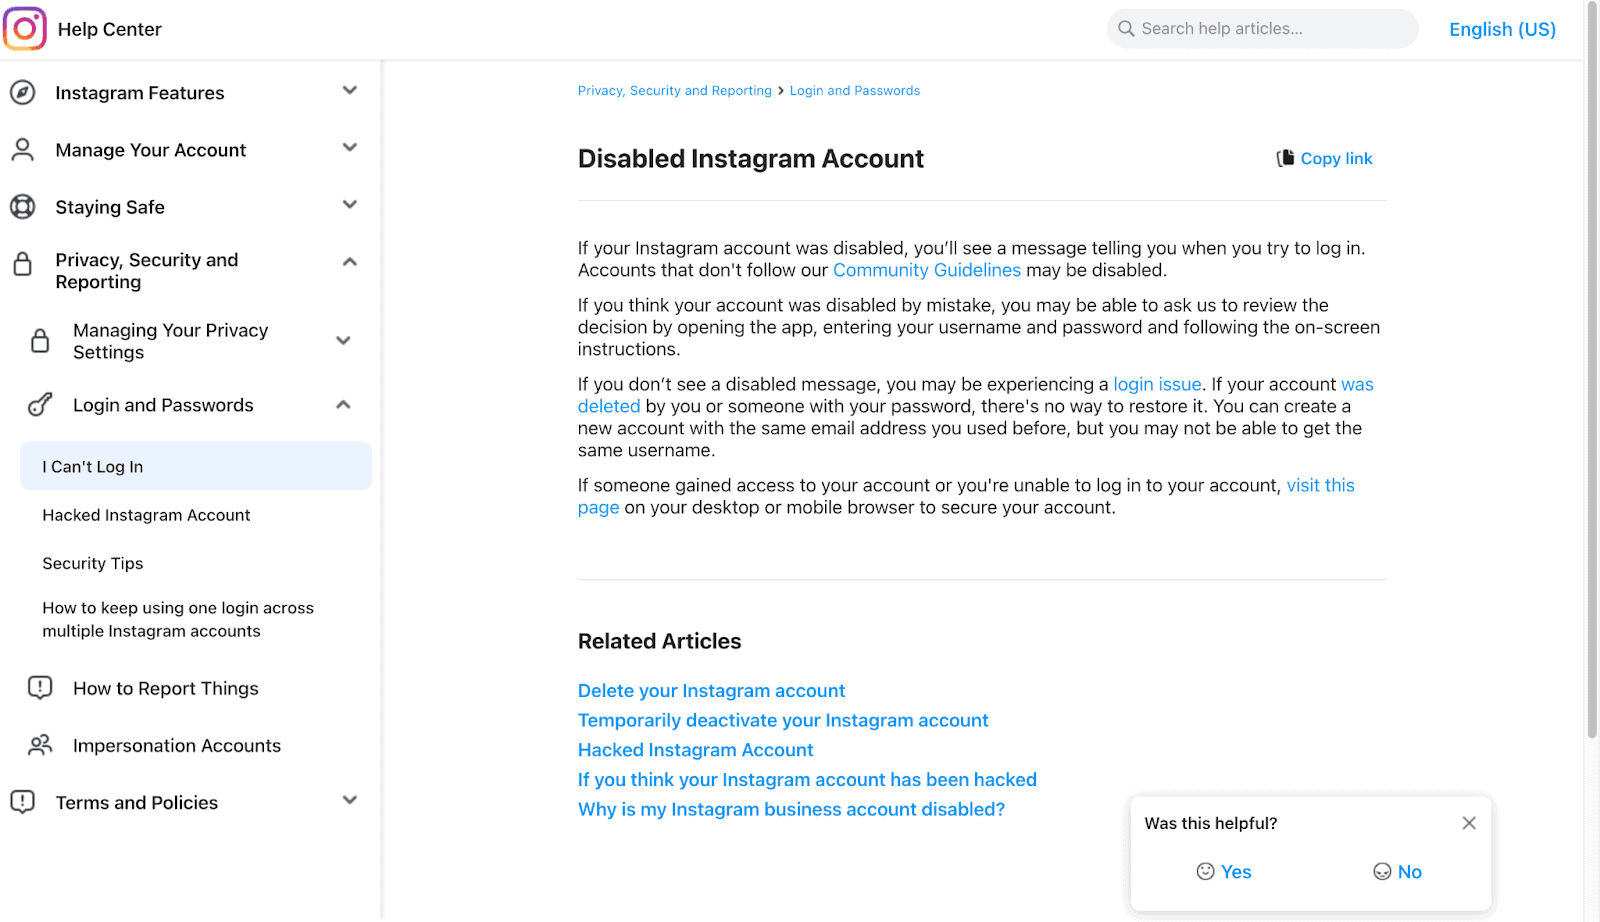The height and width of the screenshot is (922, 1600).
Task: Open Delete your Instagram account article
Action: point(711,690)
